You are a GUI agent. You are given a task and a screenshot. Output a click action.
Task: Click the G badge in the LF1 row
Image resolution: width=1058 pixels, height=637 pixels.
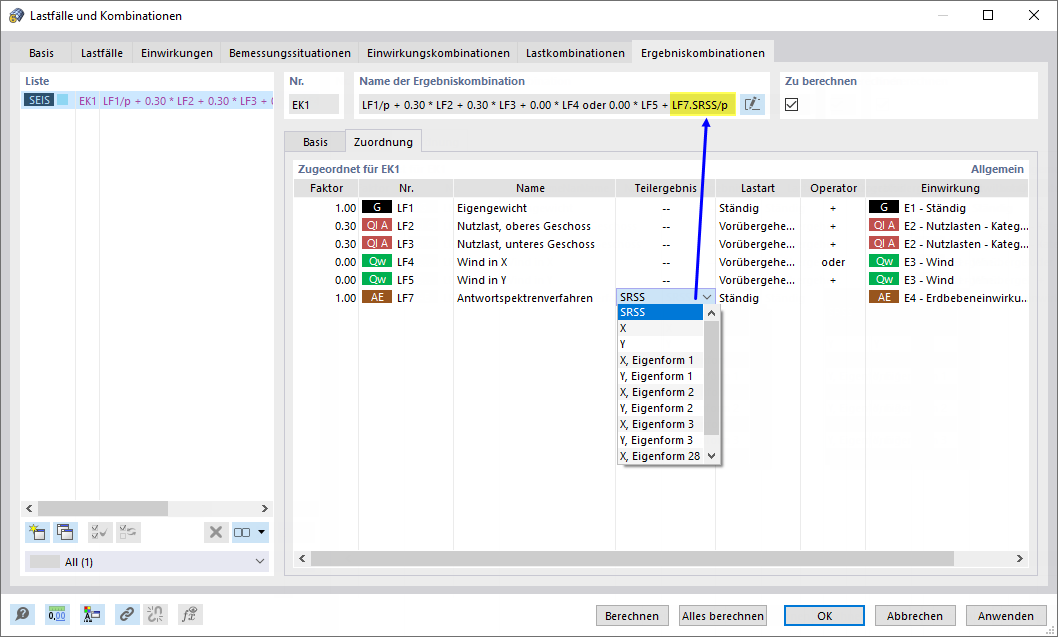coord(377,207)
